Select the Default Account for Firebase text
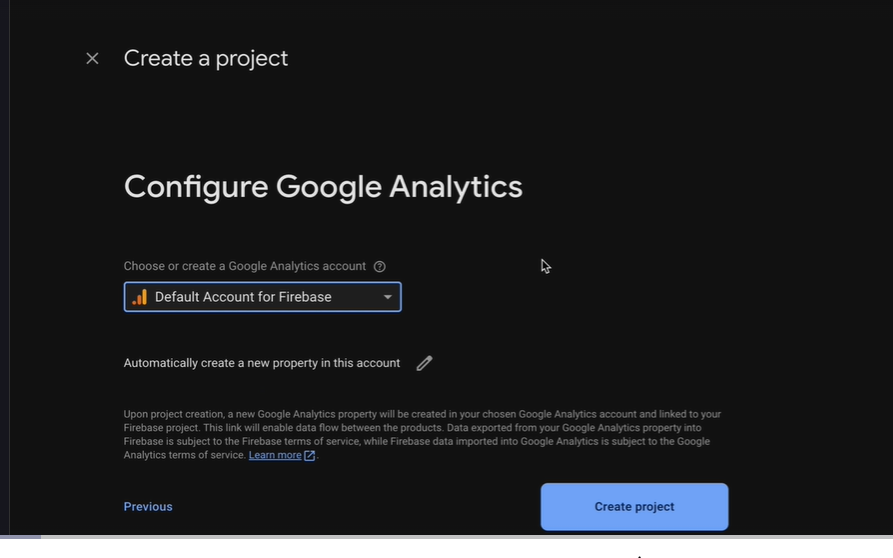 pos(243,297)
